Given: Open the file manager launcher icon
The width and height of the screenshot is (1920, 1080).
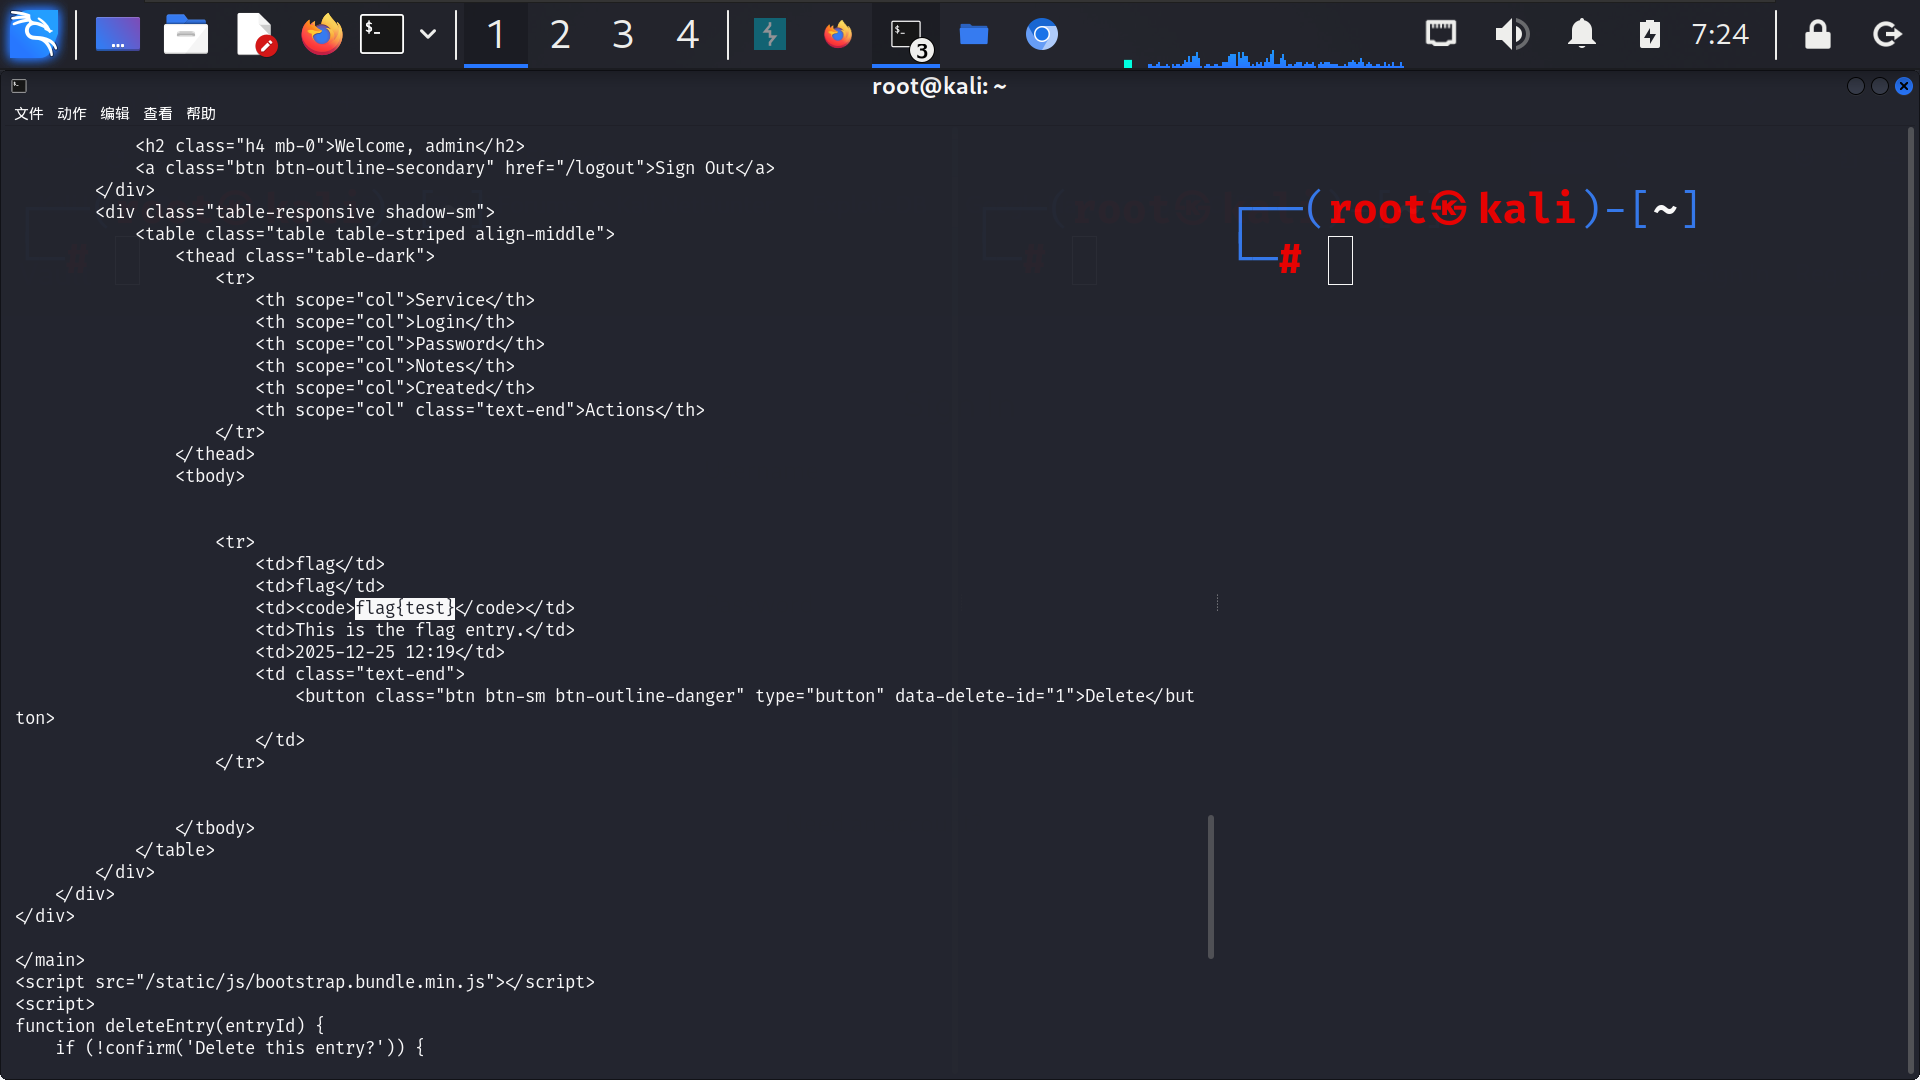Looking at the screenshot, I should point(185,34).
